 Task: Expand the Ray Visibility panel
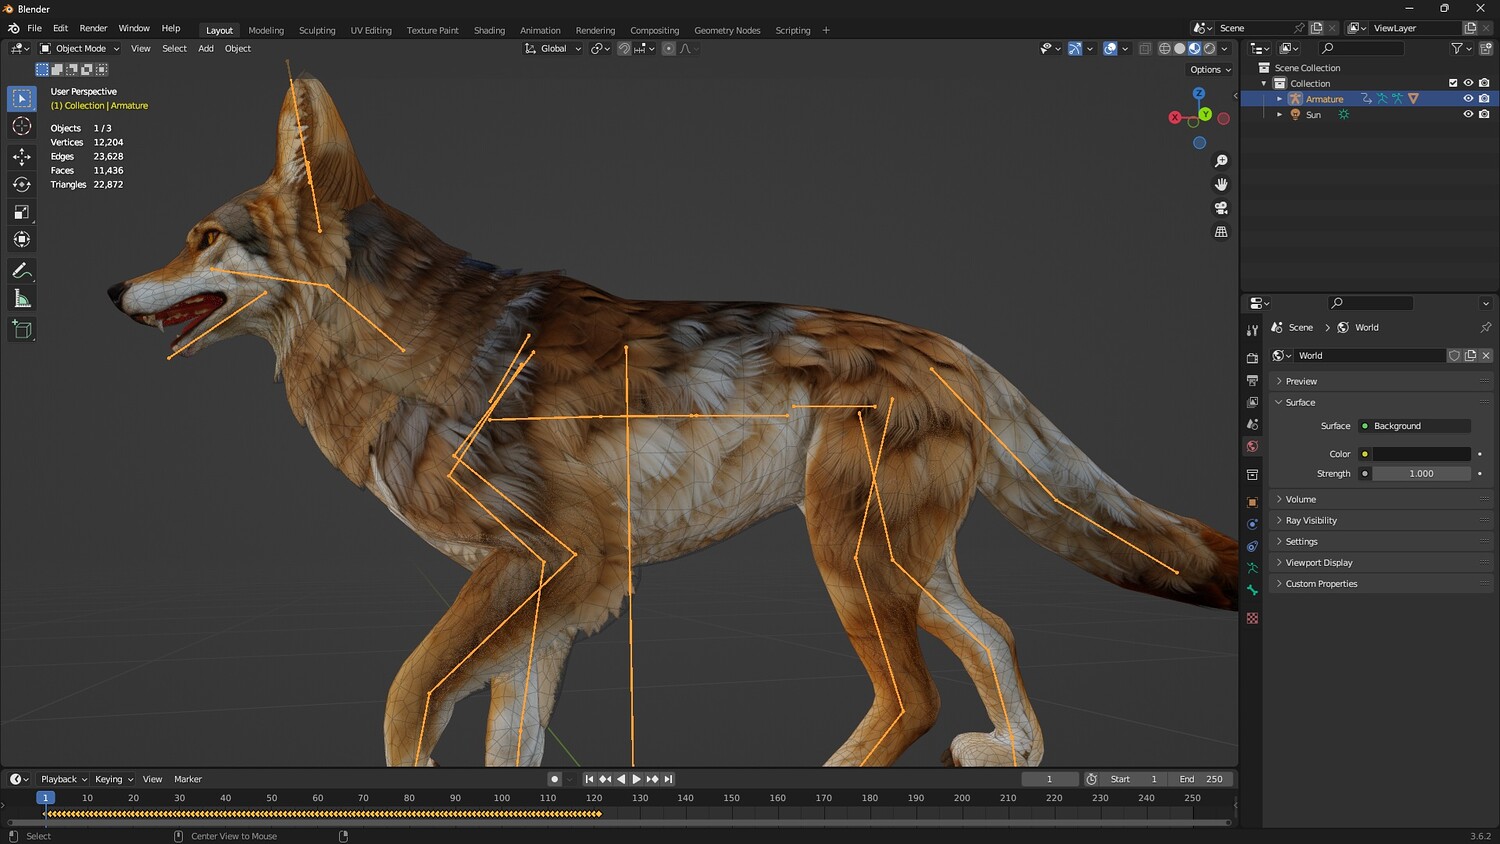1310,520
